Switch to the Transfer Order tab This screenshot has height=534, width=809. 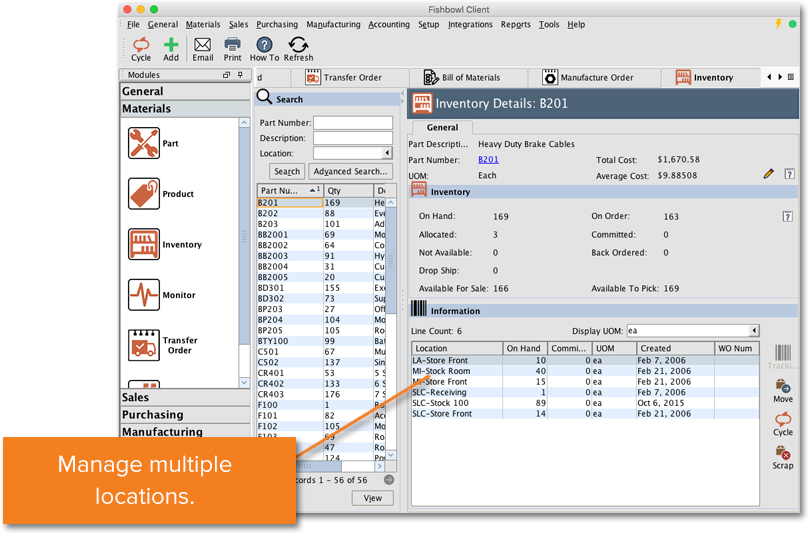tap(350, 77)
